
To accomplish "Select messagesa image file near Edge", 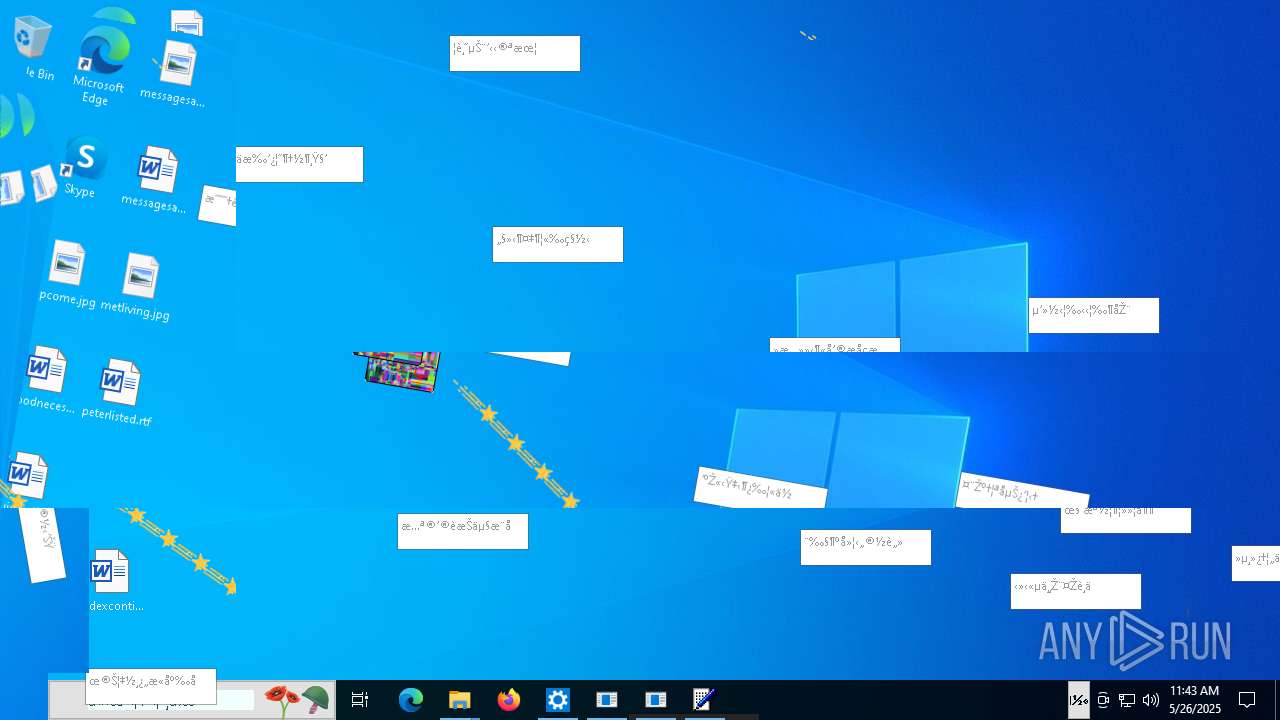I will point(174,74).
